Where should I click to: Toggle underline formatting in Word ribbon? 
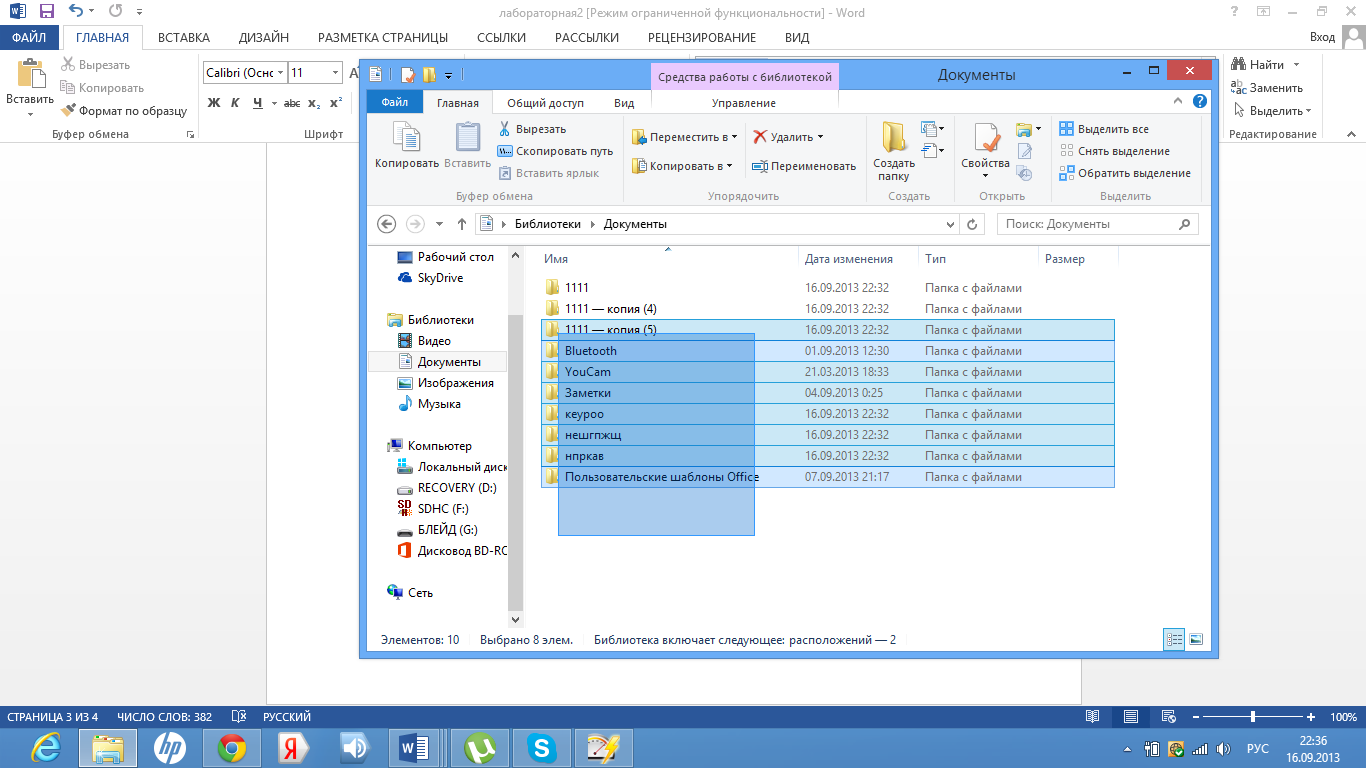(x=258, y=103)
